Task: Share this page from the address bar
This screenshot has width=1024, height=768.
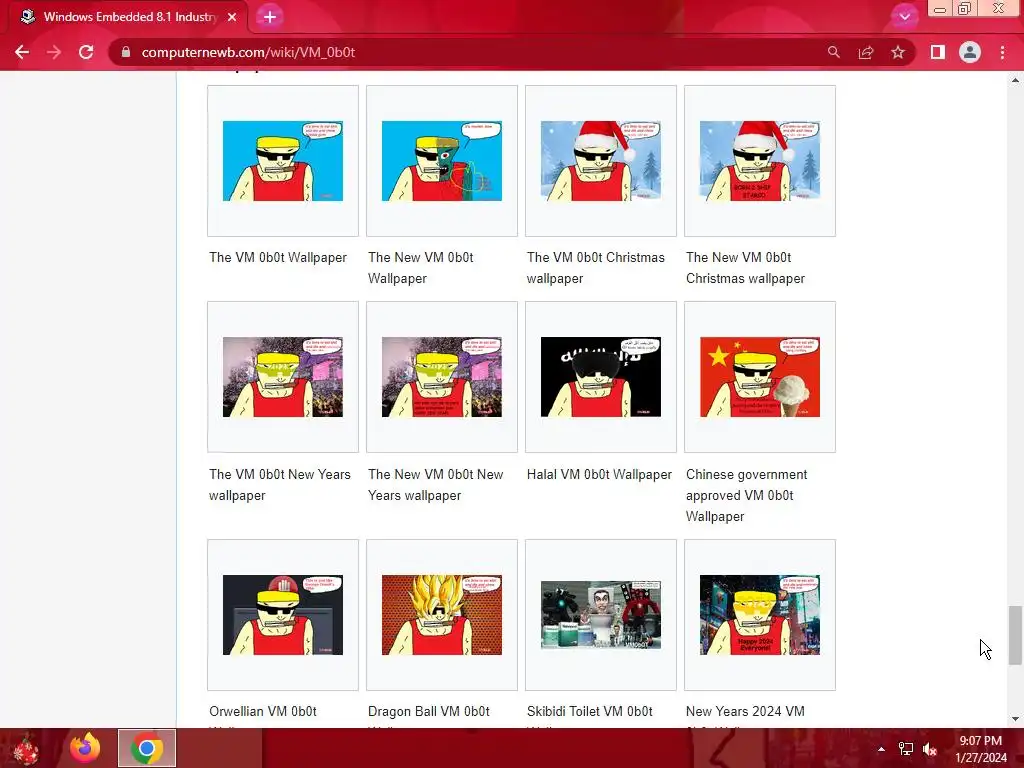Action: [866, 52]
